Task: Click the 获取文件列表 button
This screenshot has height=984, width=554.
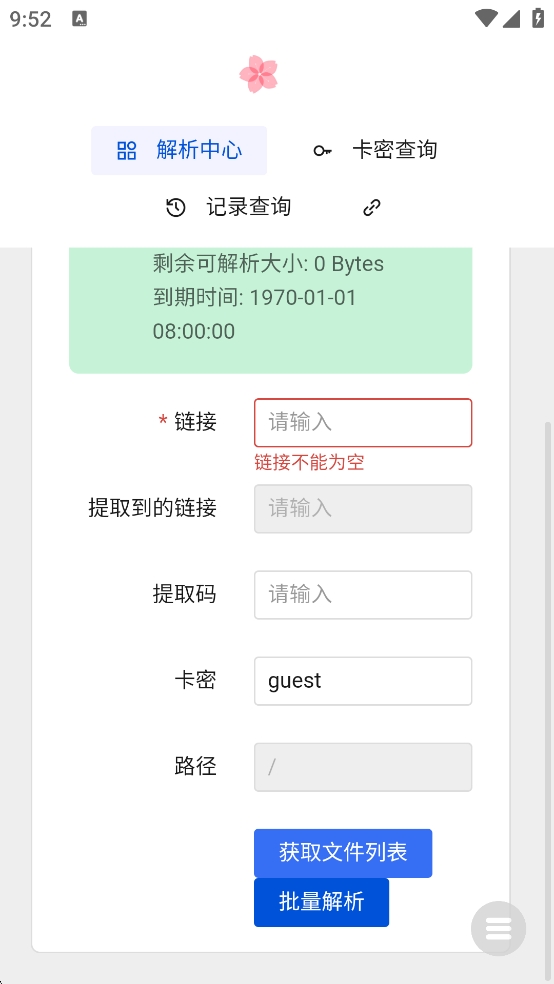Action: (343, 853)
